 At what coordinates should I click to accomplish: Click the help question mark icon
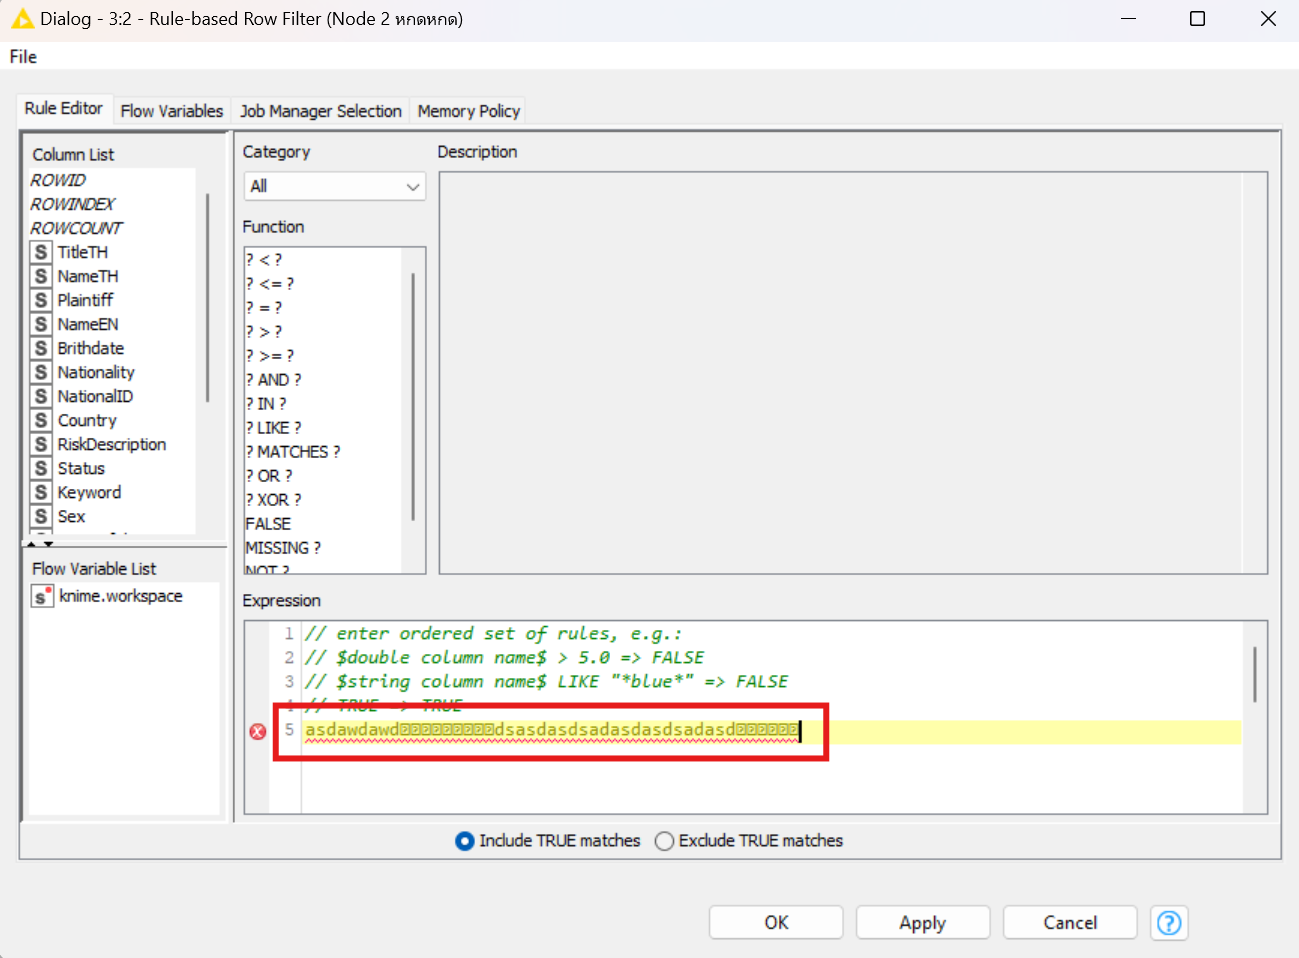pyautogui.click(x=1168, y=922)
